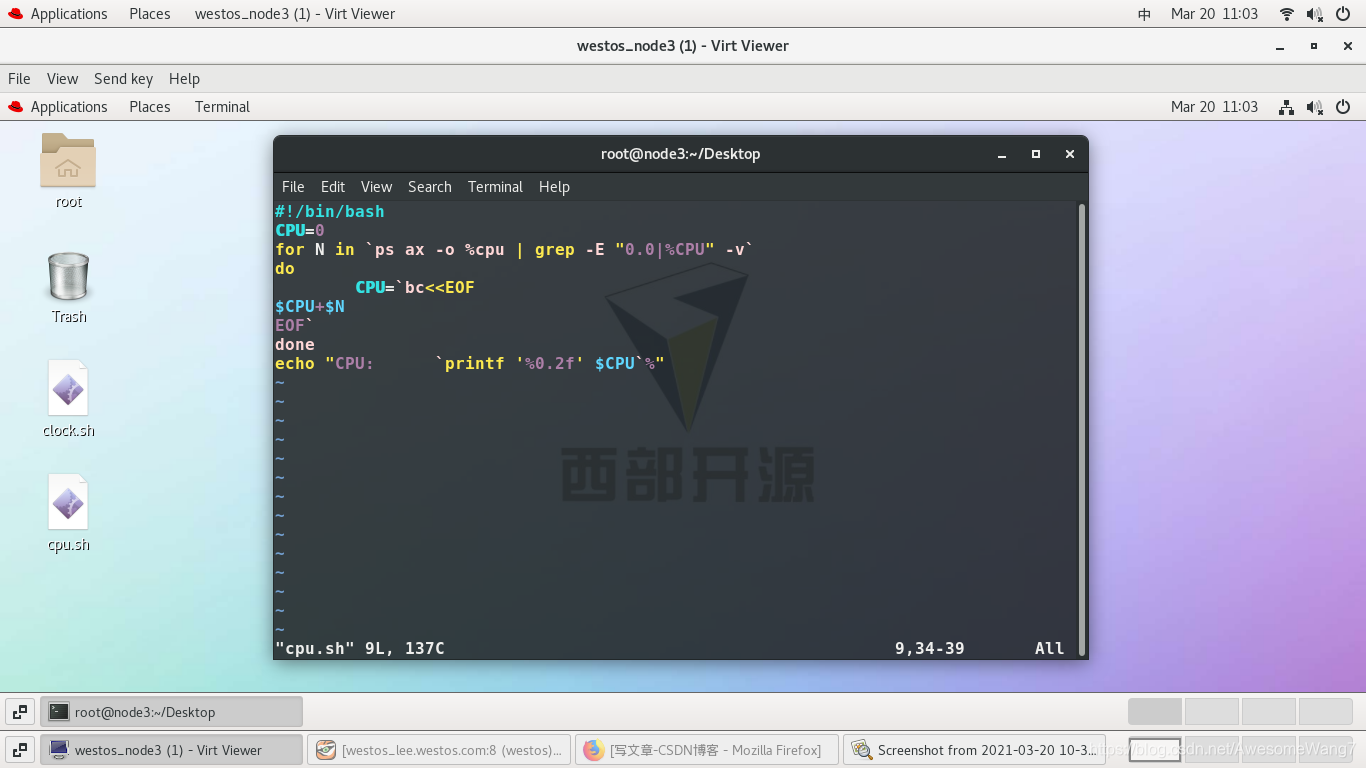Viewport: 1366px width, 768px height.
Task: Click the echo "CPU: line
Action: tap(470, 364)
